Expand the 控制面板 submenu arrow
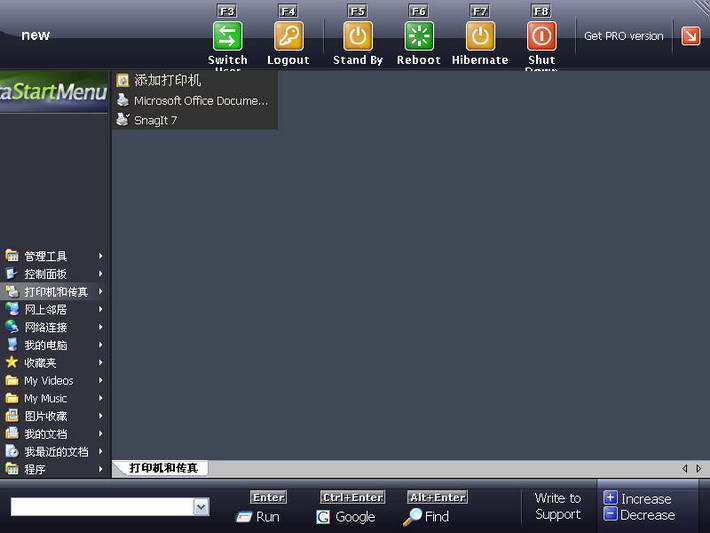 tap(101, 274)
